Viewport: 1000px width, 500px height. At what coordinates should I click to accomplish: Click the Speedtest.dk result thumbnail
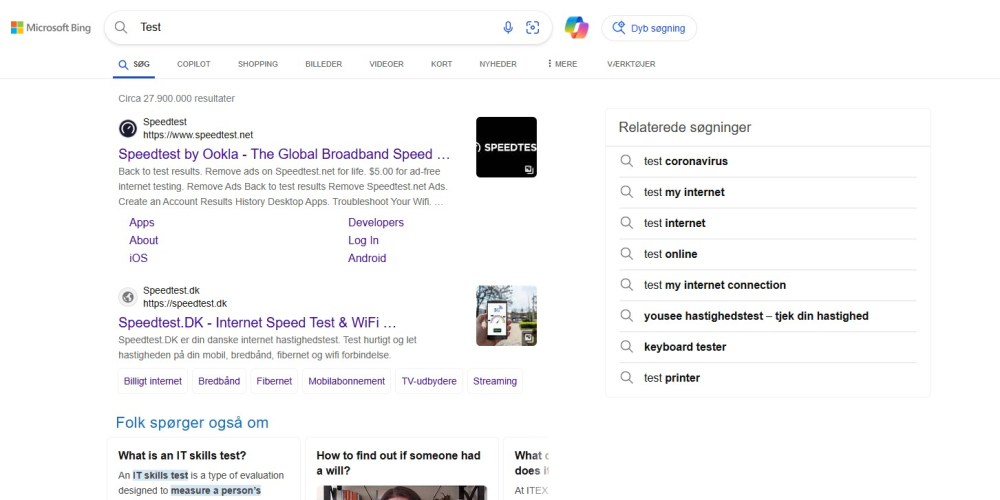click(x=506, y=316)
